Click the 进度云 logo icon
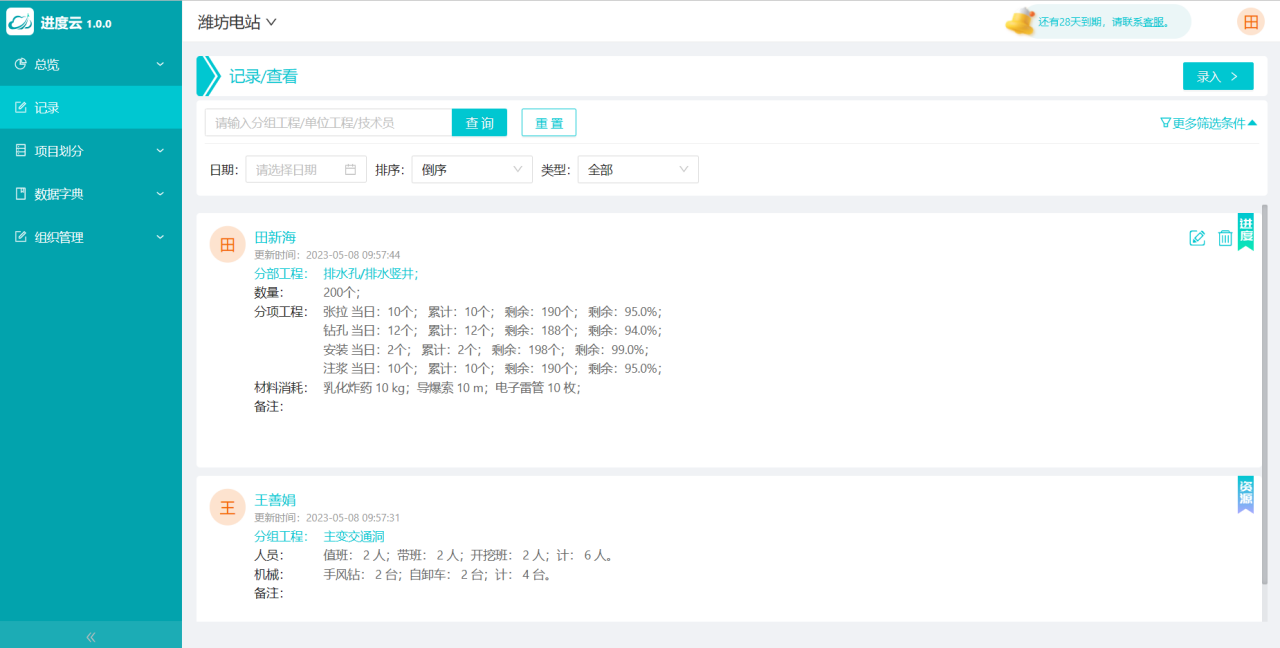Image resolution: width=1280 pixels, height=648 pixels. pos(20,22)
